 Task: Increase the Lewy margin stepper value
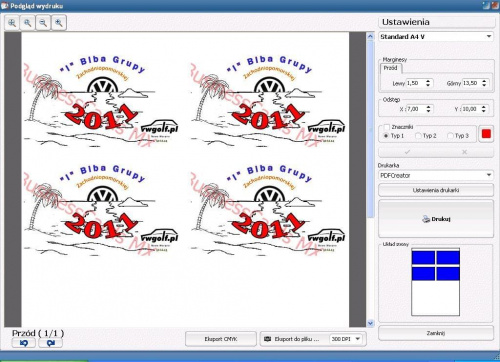428,81
